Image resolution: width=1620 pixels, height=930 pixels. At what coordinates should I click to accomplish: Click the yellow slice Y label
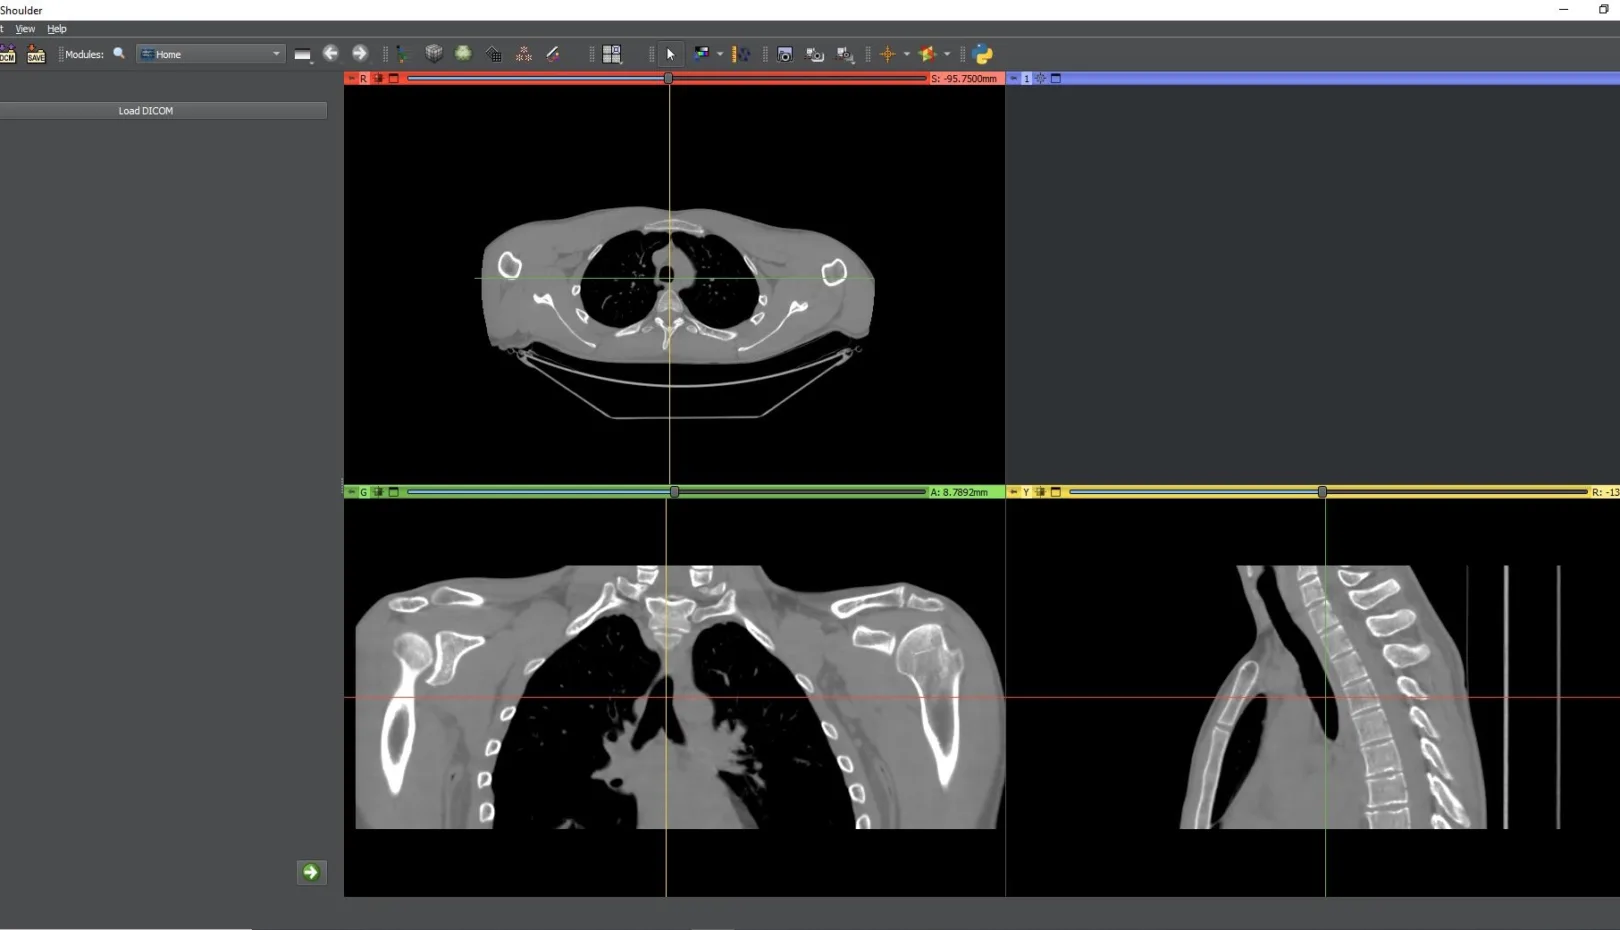click(x=1026, y=492)
